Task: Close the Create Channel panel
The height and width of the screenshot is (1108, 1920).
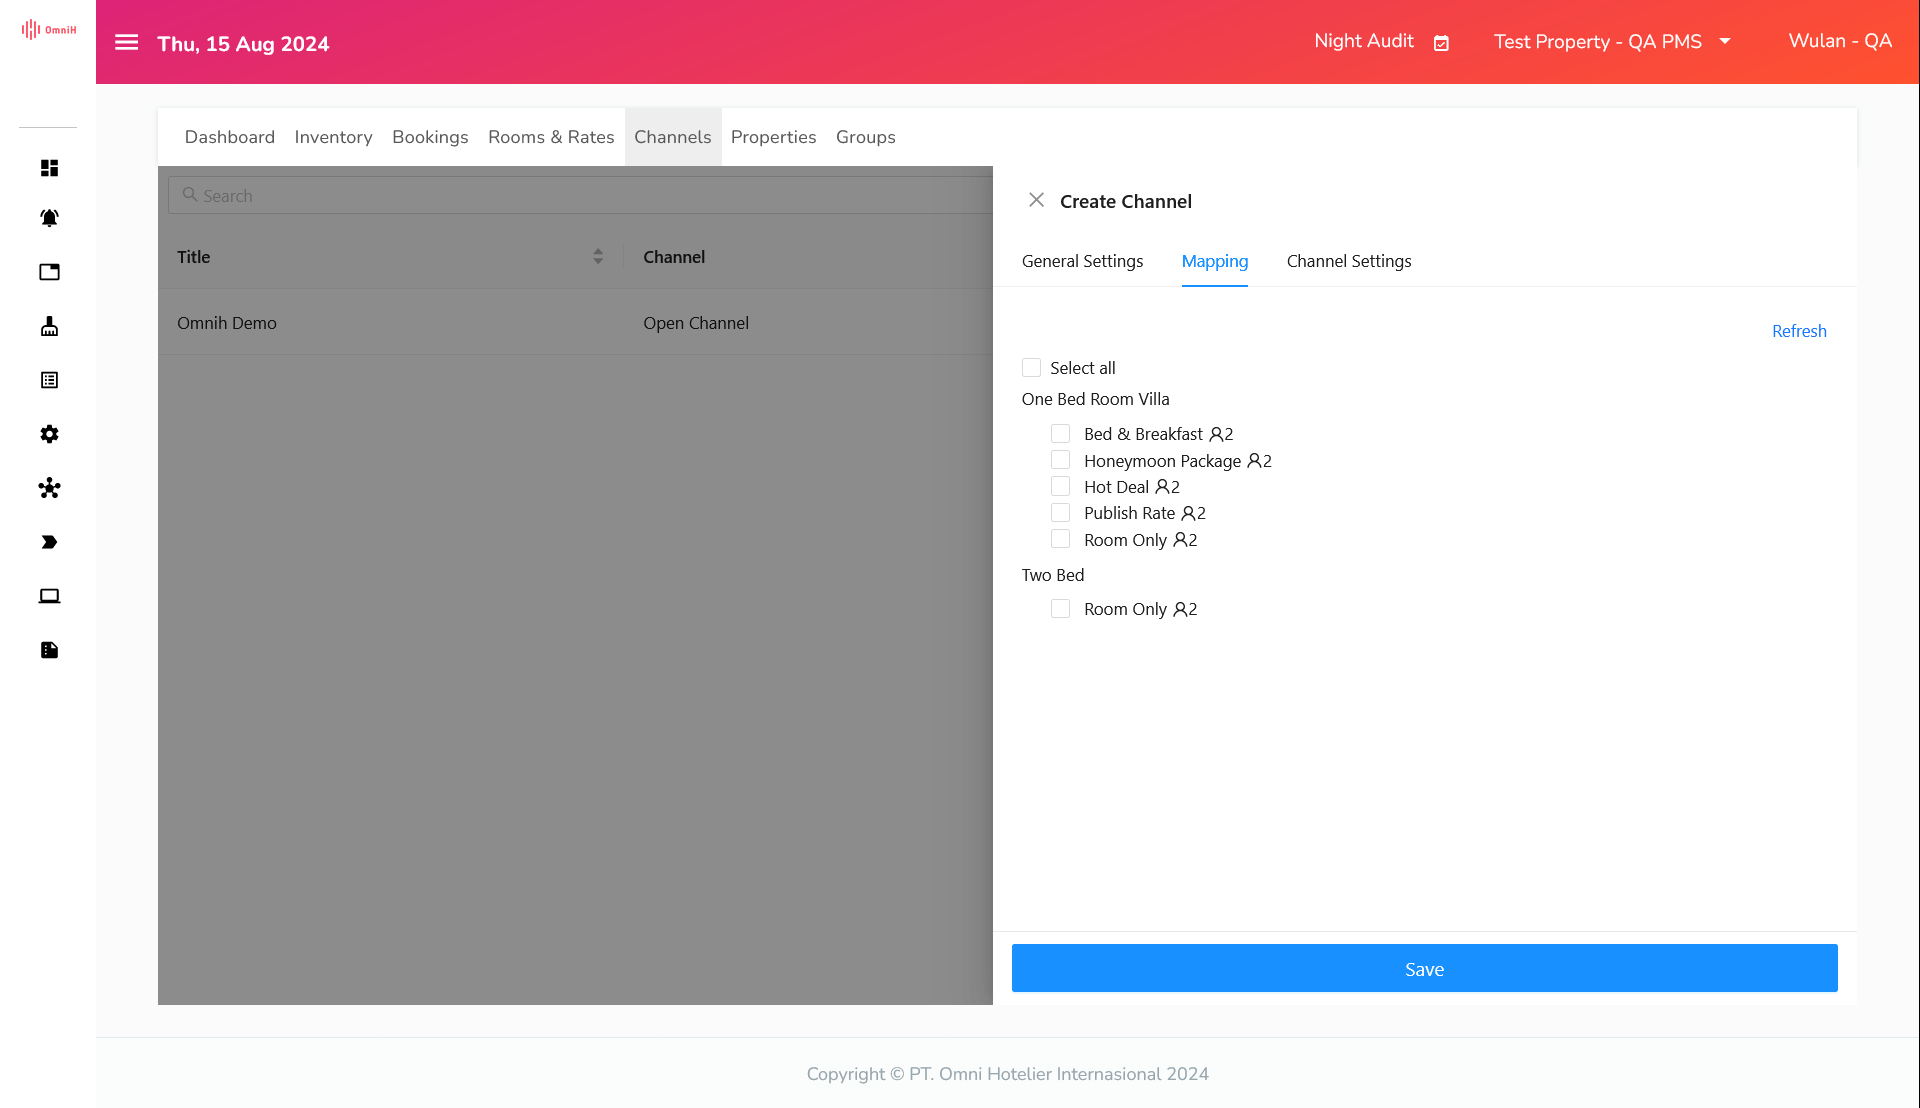Action: (1036, 200)
